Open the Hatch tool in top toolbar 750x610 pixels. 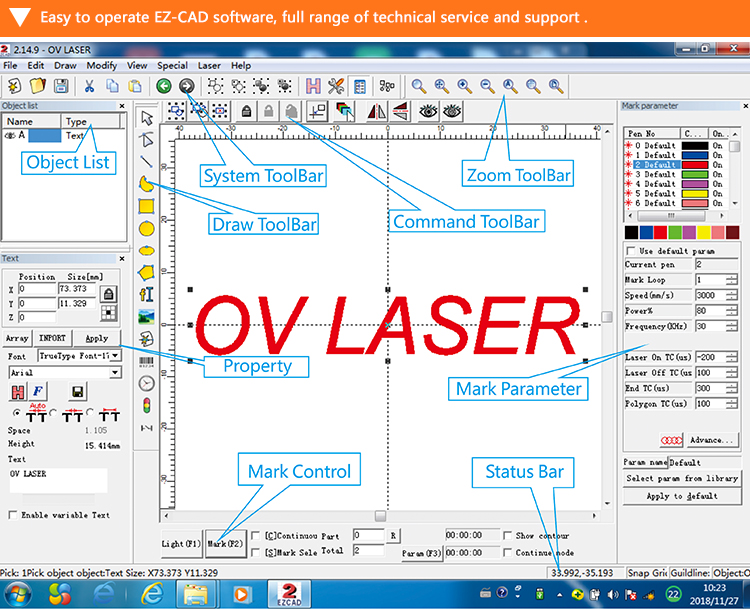coord(313,86)
